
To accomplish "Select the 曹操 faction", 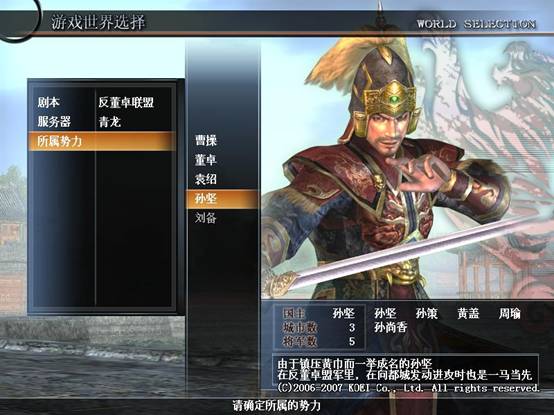I will pyautogui.click(x=206, y=141).
